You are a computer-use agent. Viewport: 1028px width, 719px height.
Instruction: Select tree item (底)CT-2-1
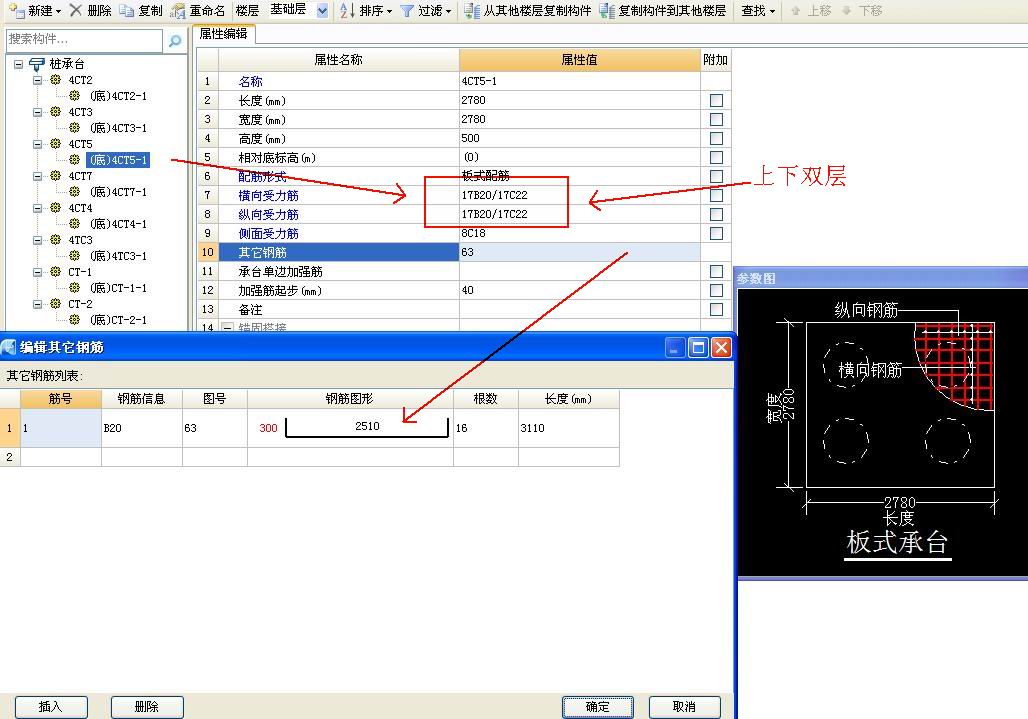tap(118, 320)
